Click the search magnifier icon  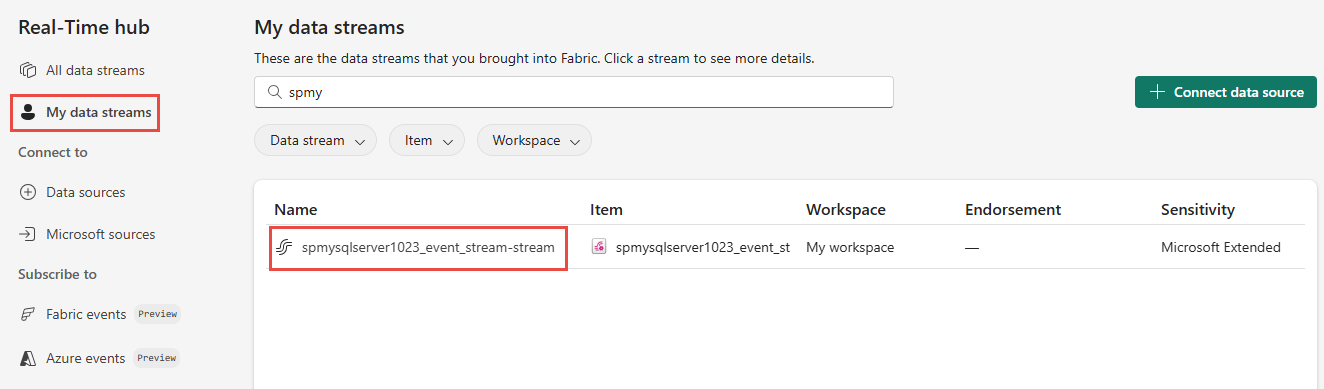click(274, 92)
